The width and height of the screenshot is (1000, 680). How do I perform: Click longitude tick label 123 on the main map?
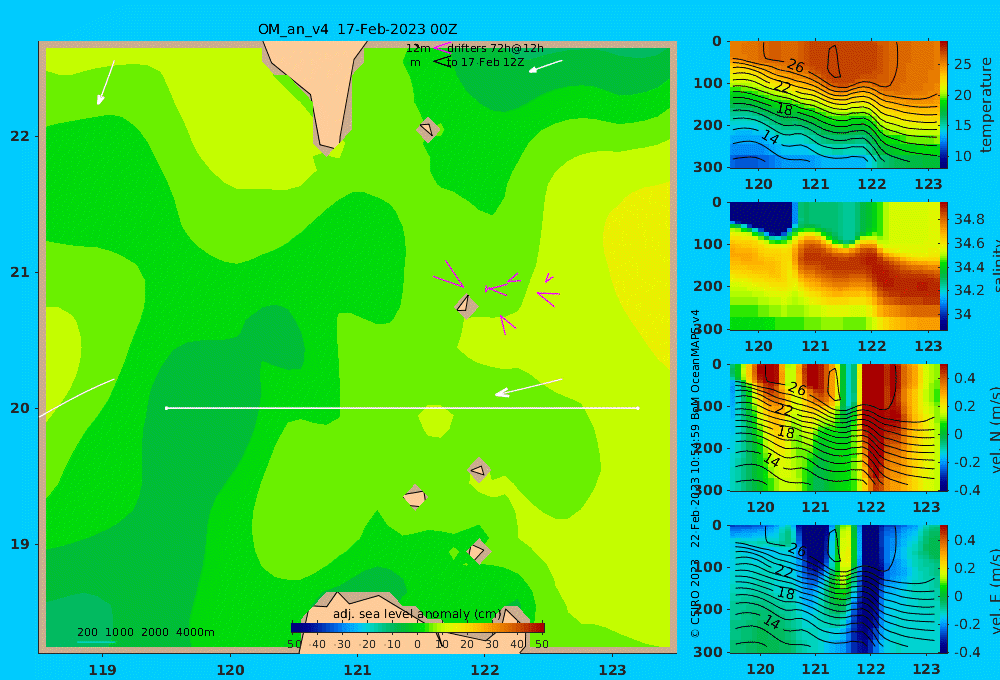[613, 670]
